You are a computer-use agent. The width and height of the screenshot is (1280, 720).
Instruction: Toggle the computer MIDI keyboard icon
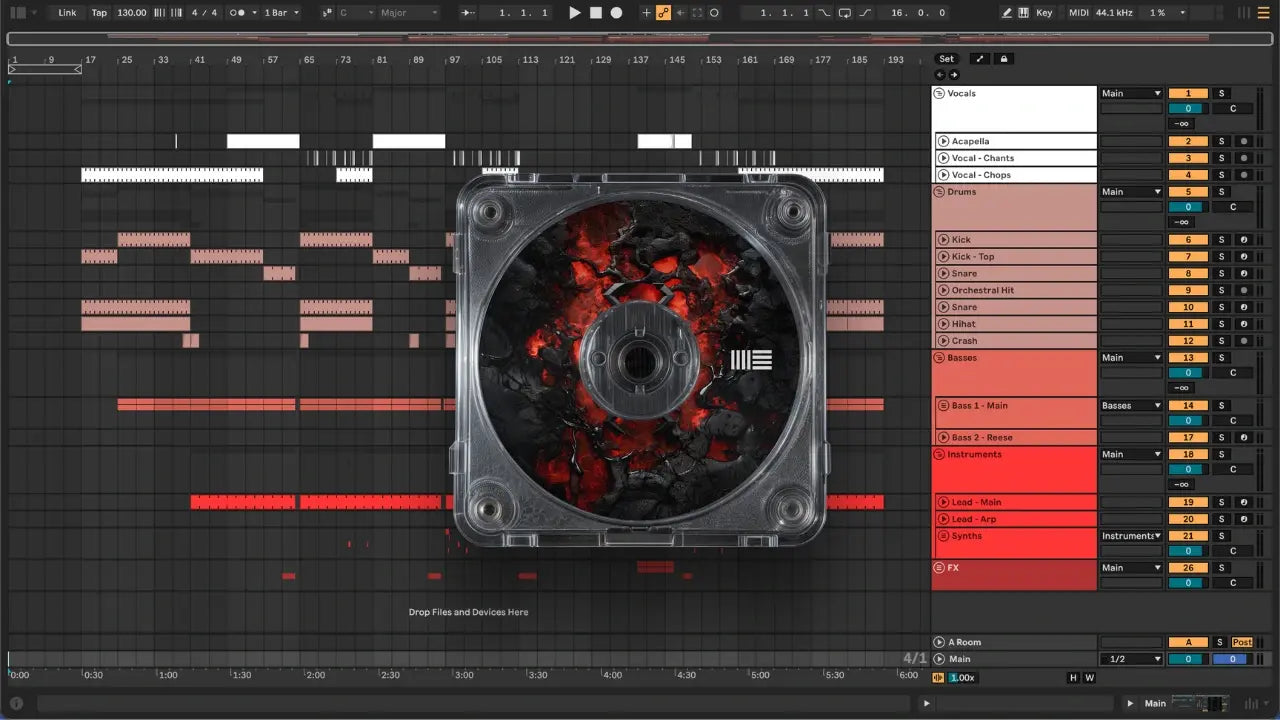pyautogui.click(x=1024, y=13)
